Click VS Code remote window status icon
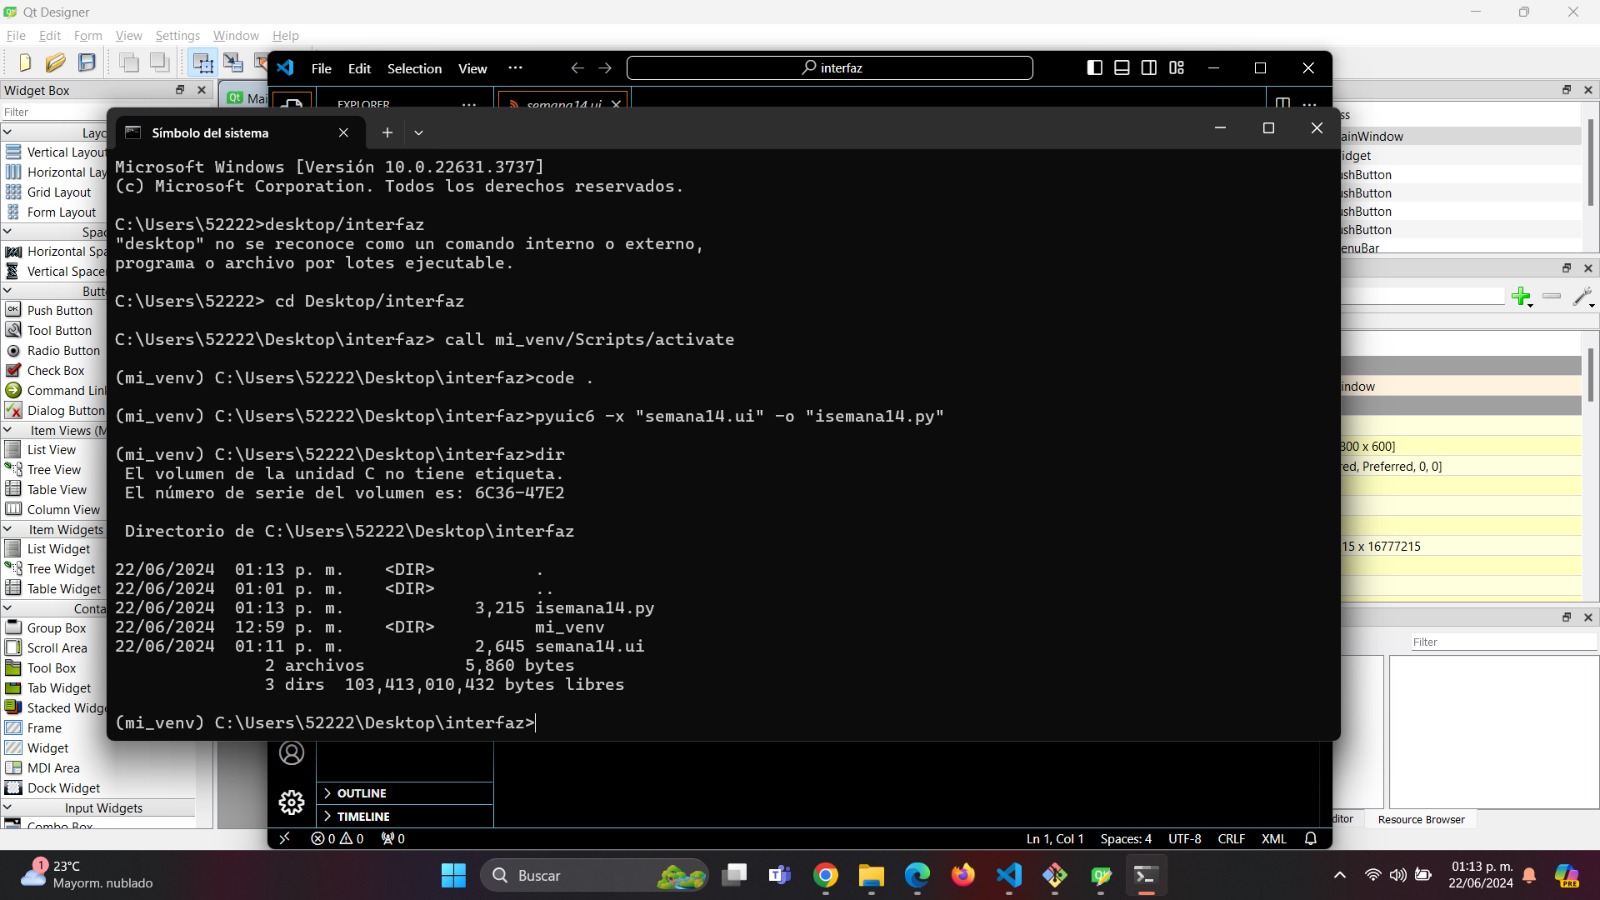 click(285, 839)
